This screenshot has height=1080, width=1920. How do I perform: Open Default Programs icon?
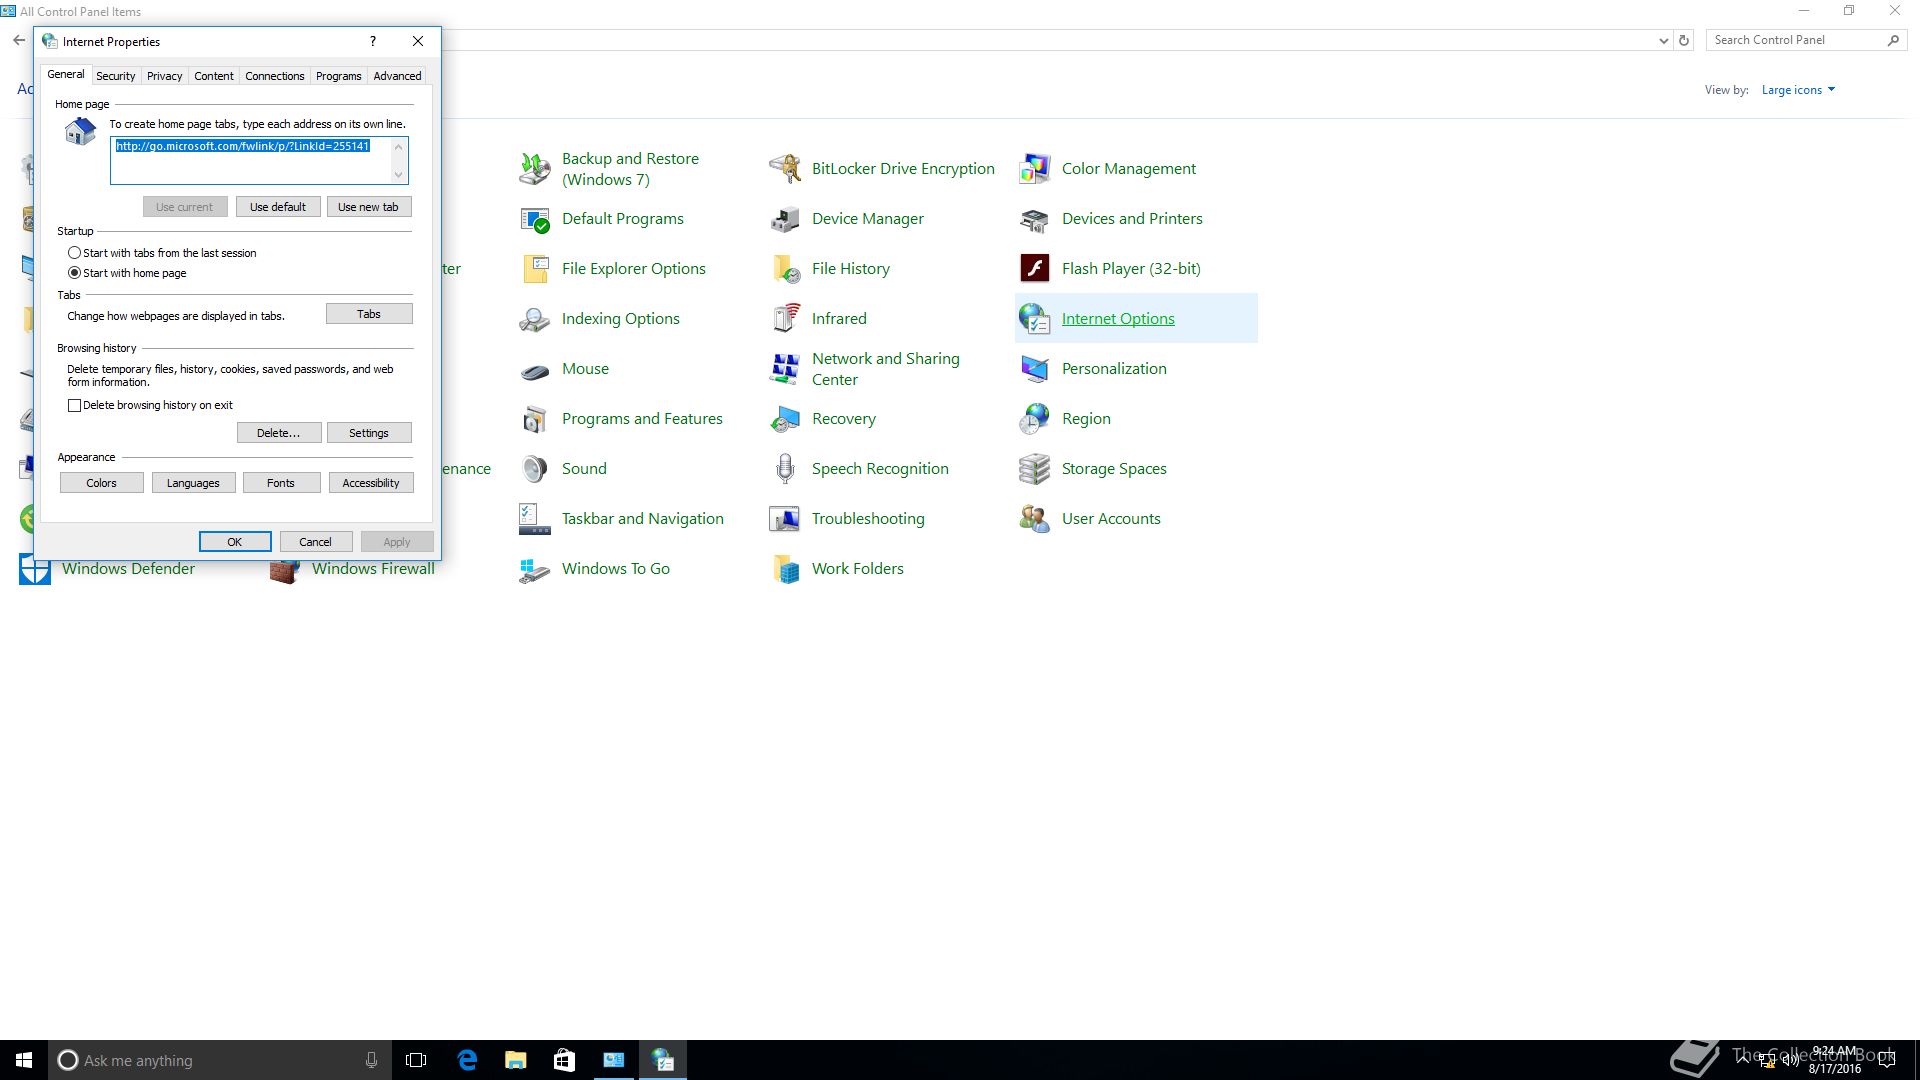[535, 219]
